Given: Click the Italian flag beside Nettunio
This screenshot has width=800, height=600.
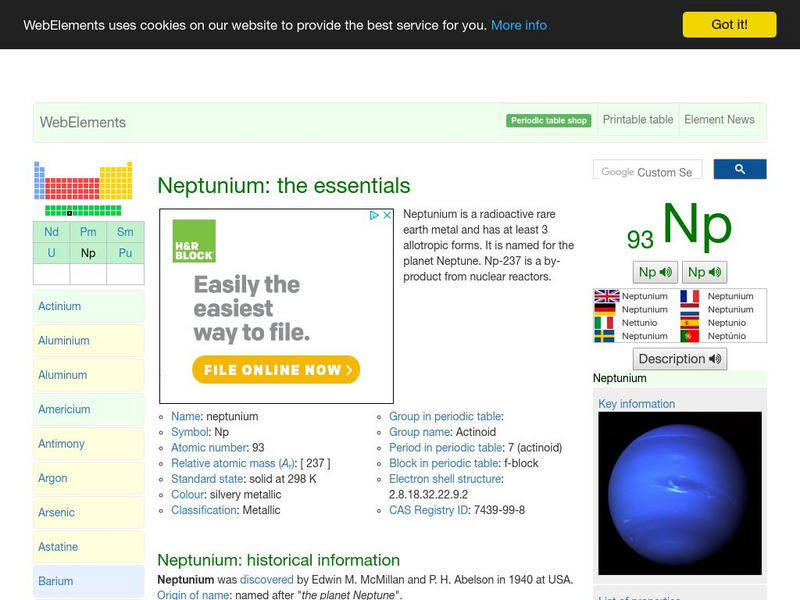Looking at the screenshot, I should point(604,322).
